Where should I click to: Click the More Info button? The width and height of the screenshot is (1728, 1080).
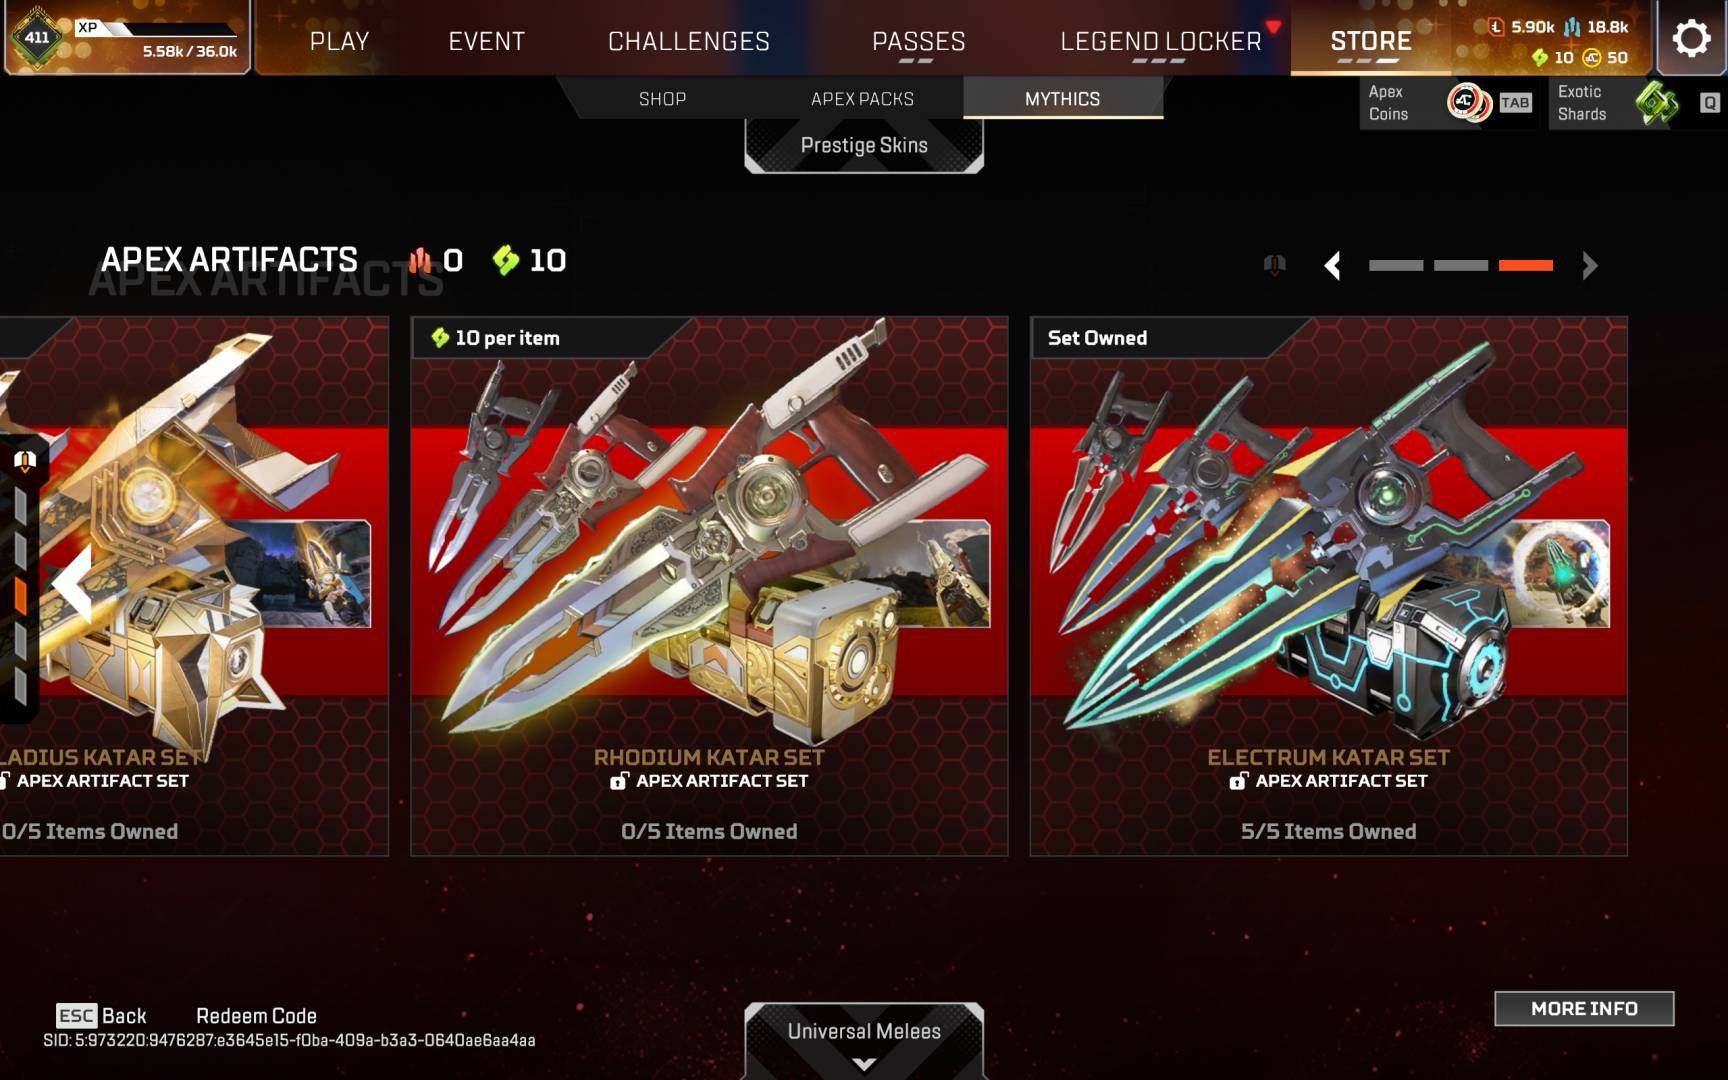pos(1584,1008)
